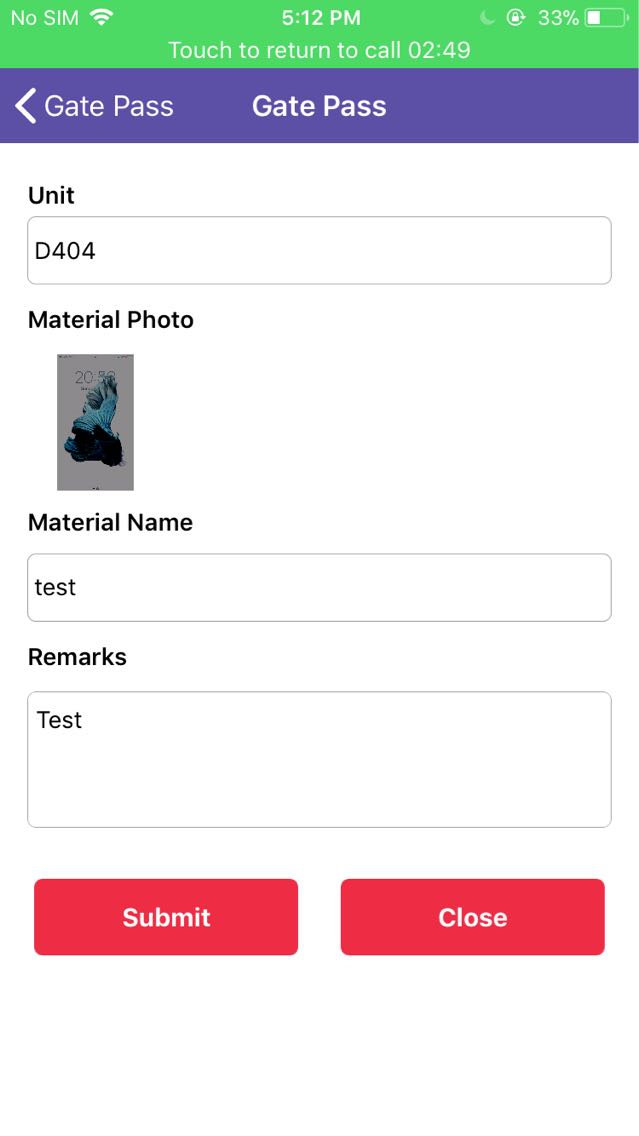The height and width of the screenshot is (1136, 639).
Task: Tap the Unit label
Action: [x=51, y=195]
